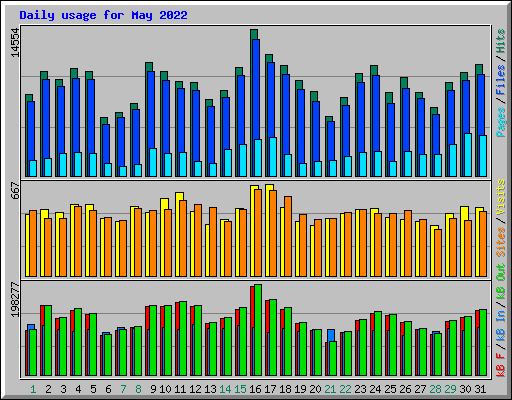Click the green kB Out bar for day 16
The image size is (512, 400).
click(x=258, y=330)
